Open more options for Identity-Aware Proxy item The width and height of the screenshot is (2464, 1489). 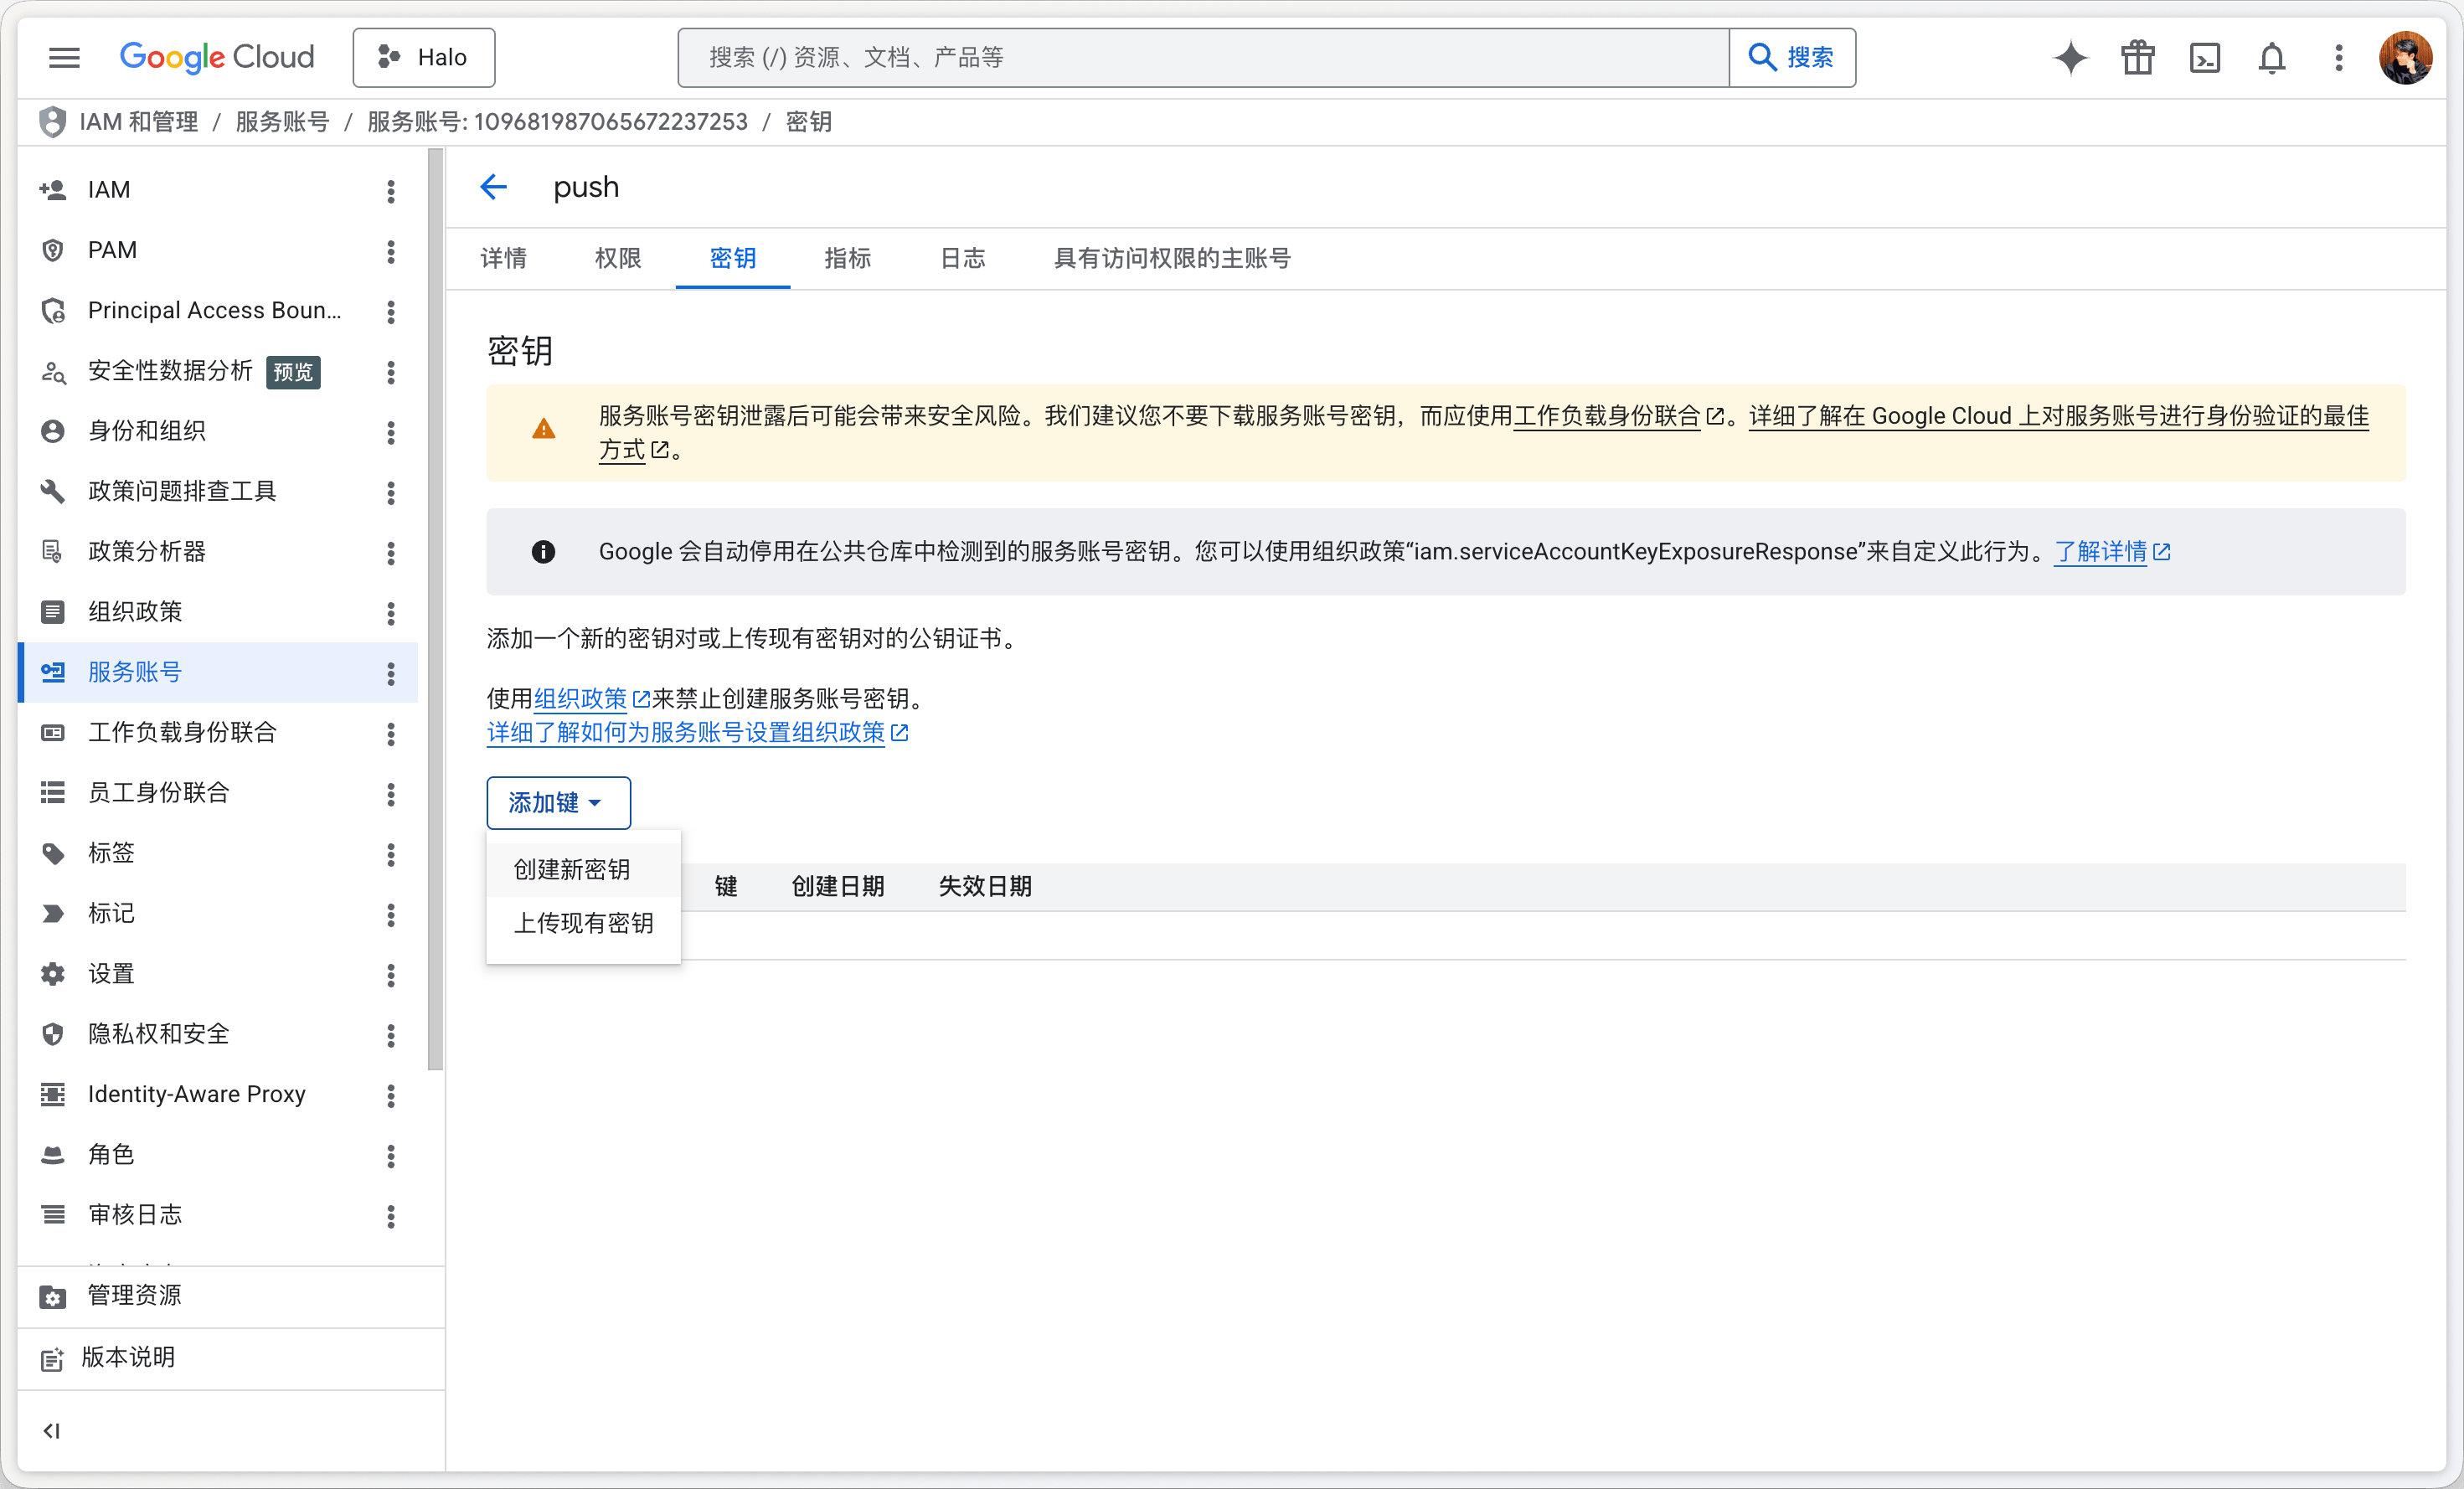391,1095
